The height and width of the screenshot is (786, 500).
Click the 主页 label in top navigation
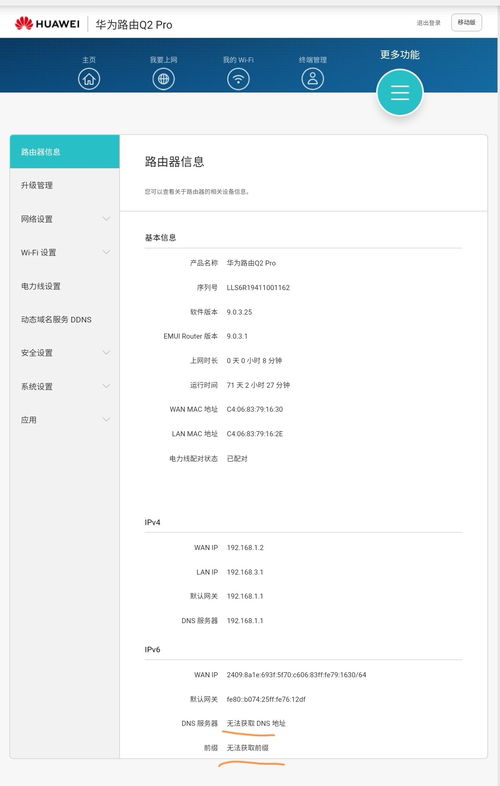tap(89, 60)
